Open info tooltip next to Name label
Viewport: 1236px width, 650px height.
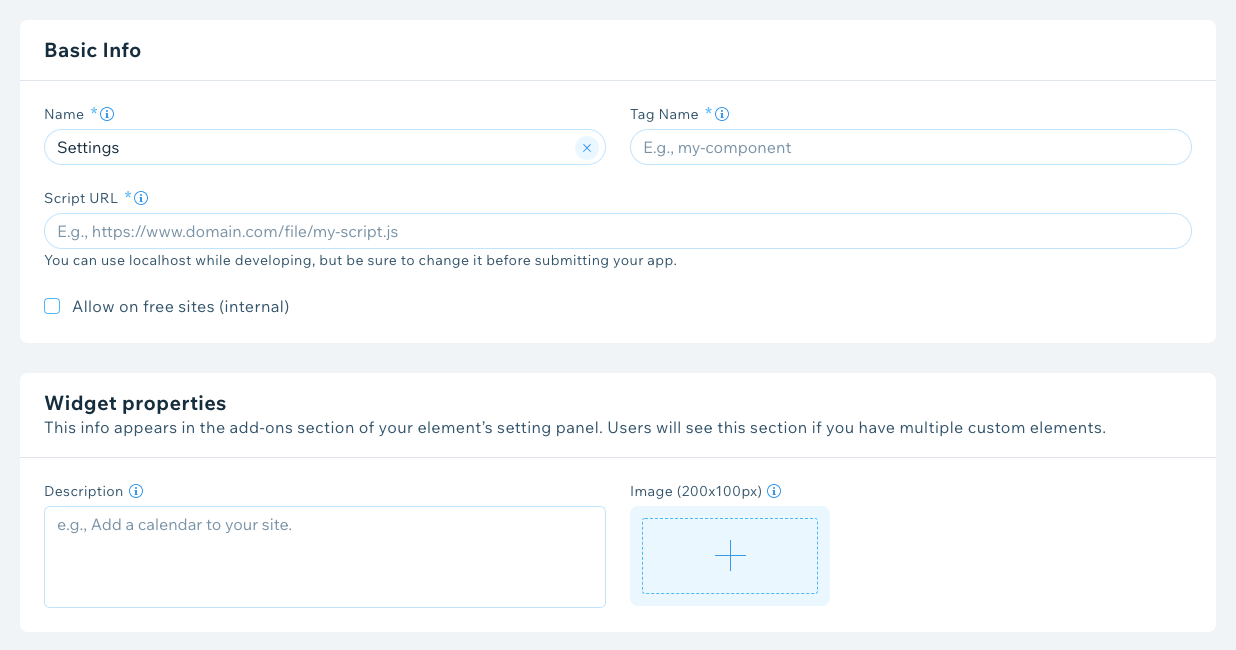pyautogui.click(x=107, y=114)
